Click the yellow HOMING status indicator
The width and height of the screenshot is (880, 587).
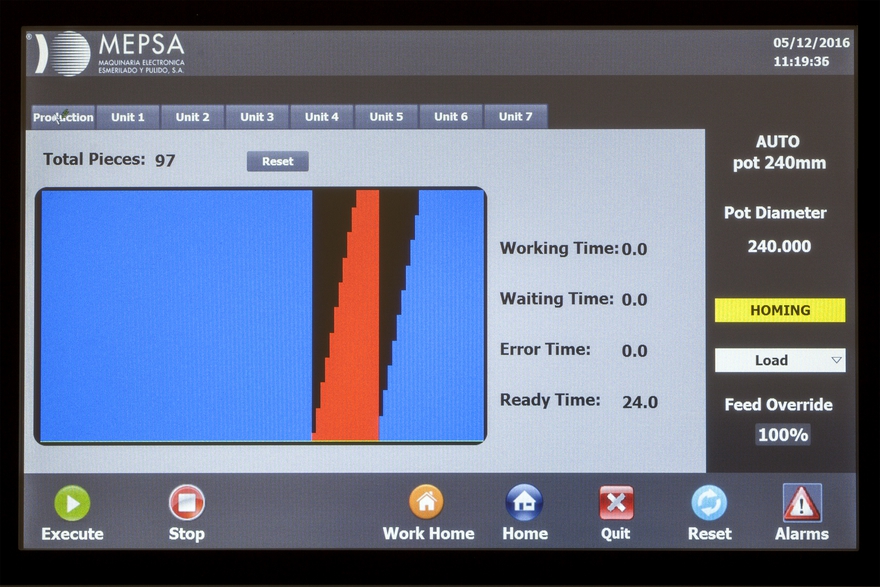point(780,310)
